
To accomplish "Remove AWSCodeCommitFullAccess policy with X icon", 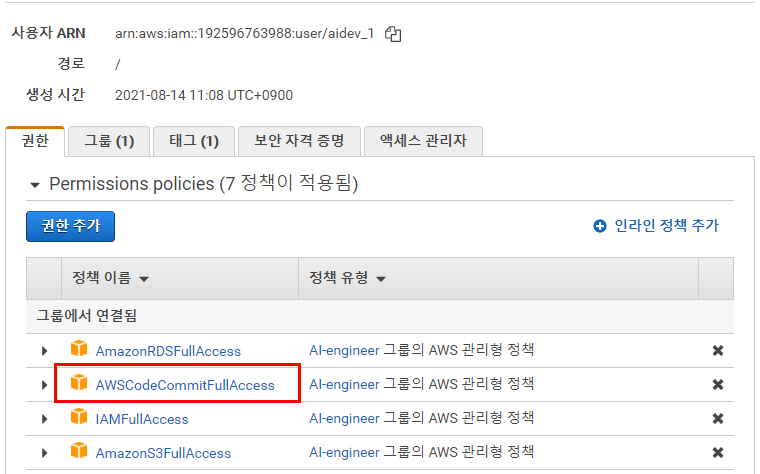I will click(718, 384).
